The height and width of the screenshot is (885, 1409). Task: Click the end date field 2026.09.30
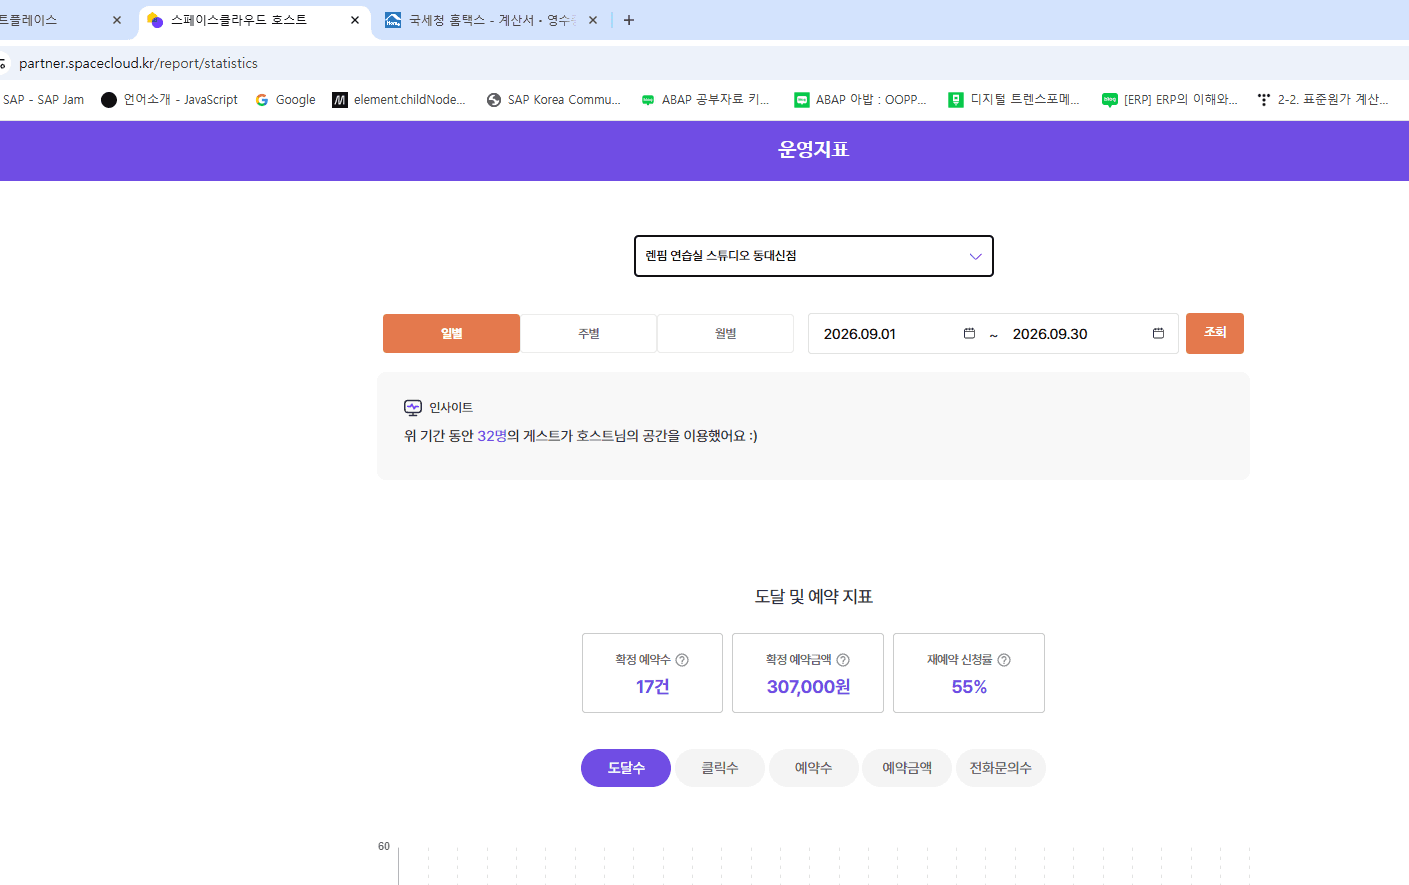click(x=1050, y=334)
